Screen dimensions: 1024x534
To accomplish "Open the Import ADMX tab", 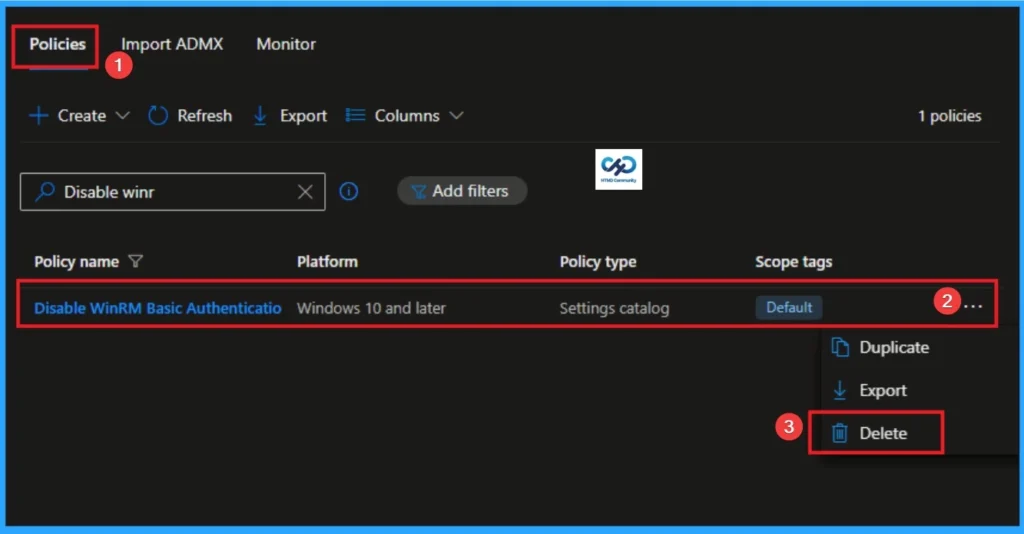I will [x=172, y=44].
